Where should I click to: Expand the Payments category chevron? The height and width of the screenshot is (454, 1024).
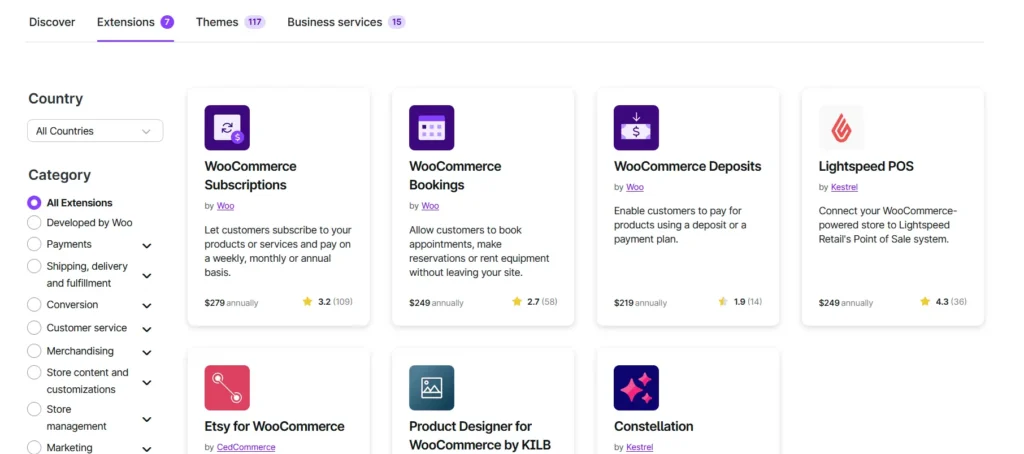click(147, 245)
